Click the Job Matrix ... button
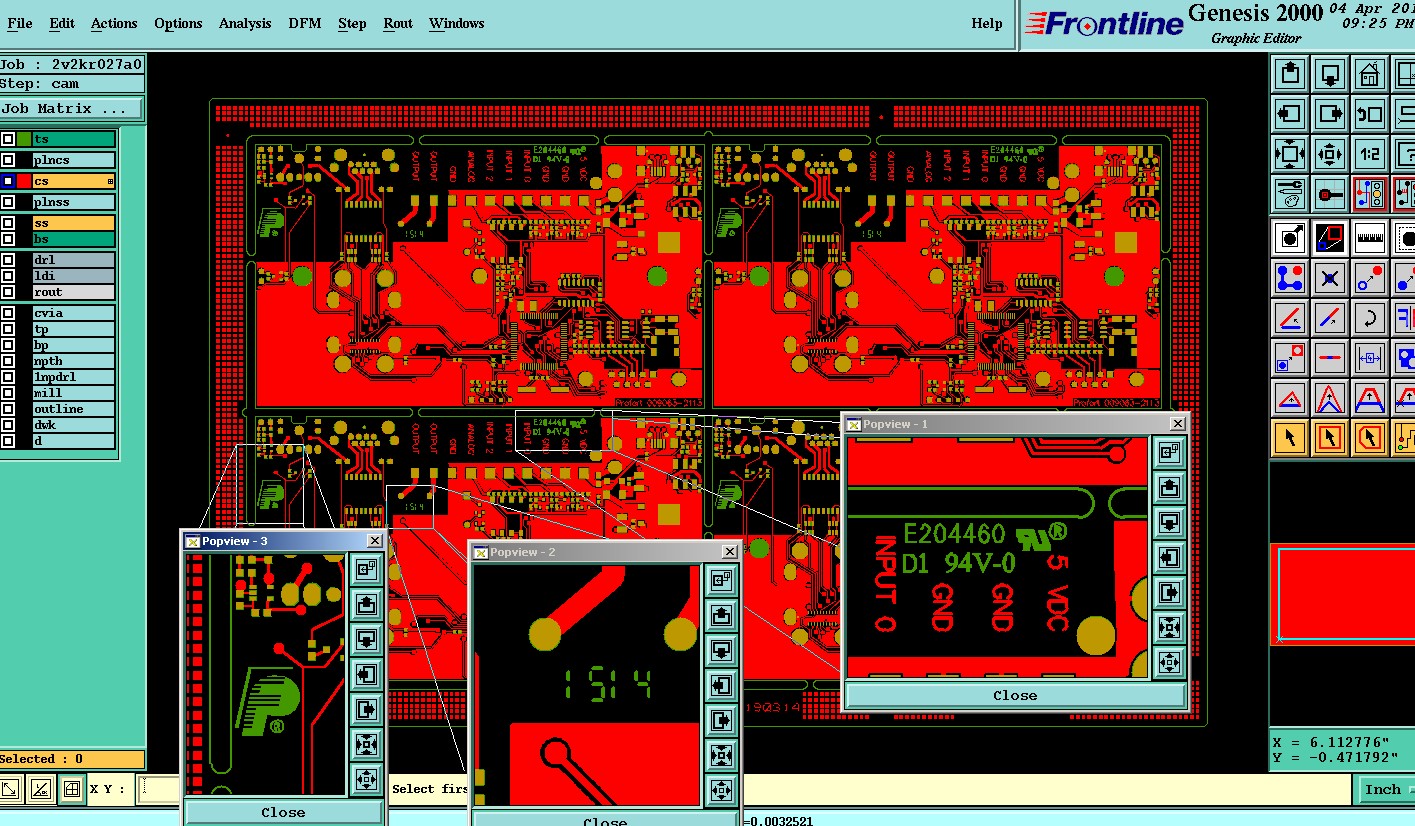The image size is (1415, 826). tap(72, 108)
